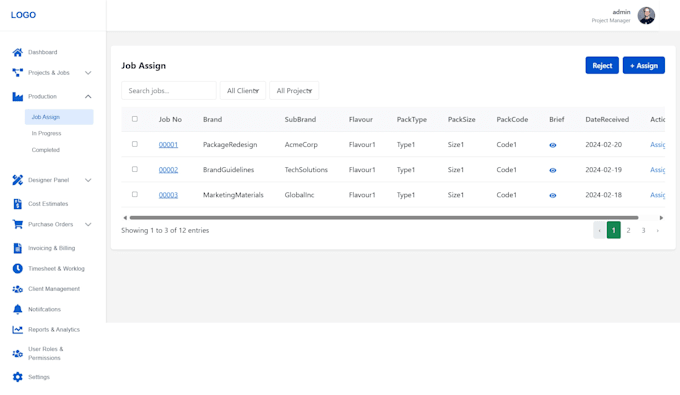View brief for job 00003 eye icon
The image size is (680, 395).
(x=552, y=196)
